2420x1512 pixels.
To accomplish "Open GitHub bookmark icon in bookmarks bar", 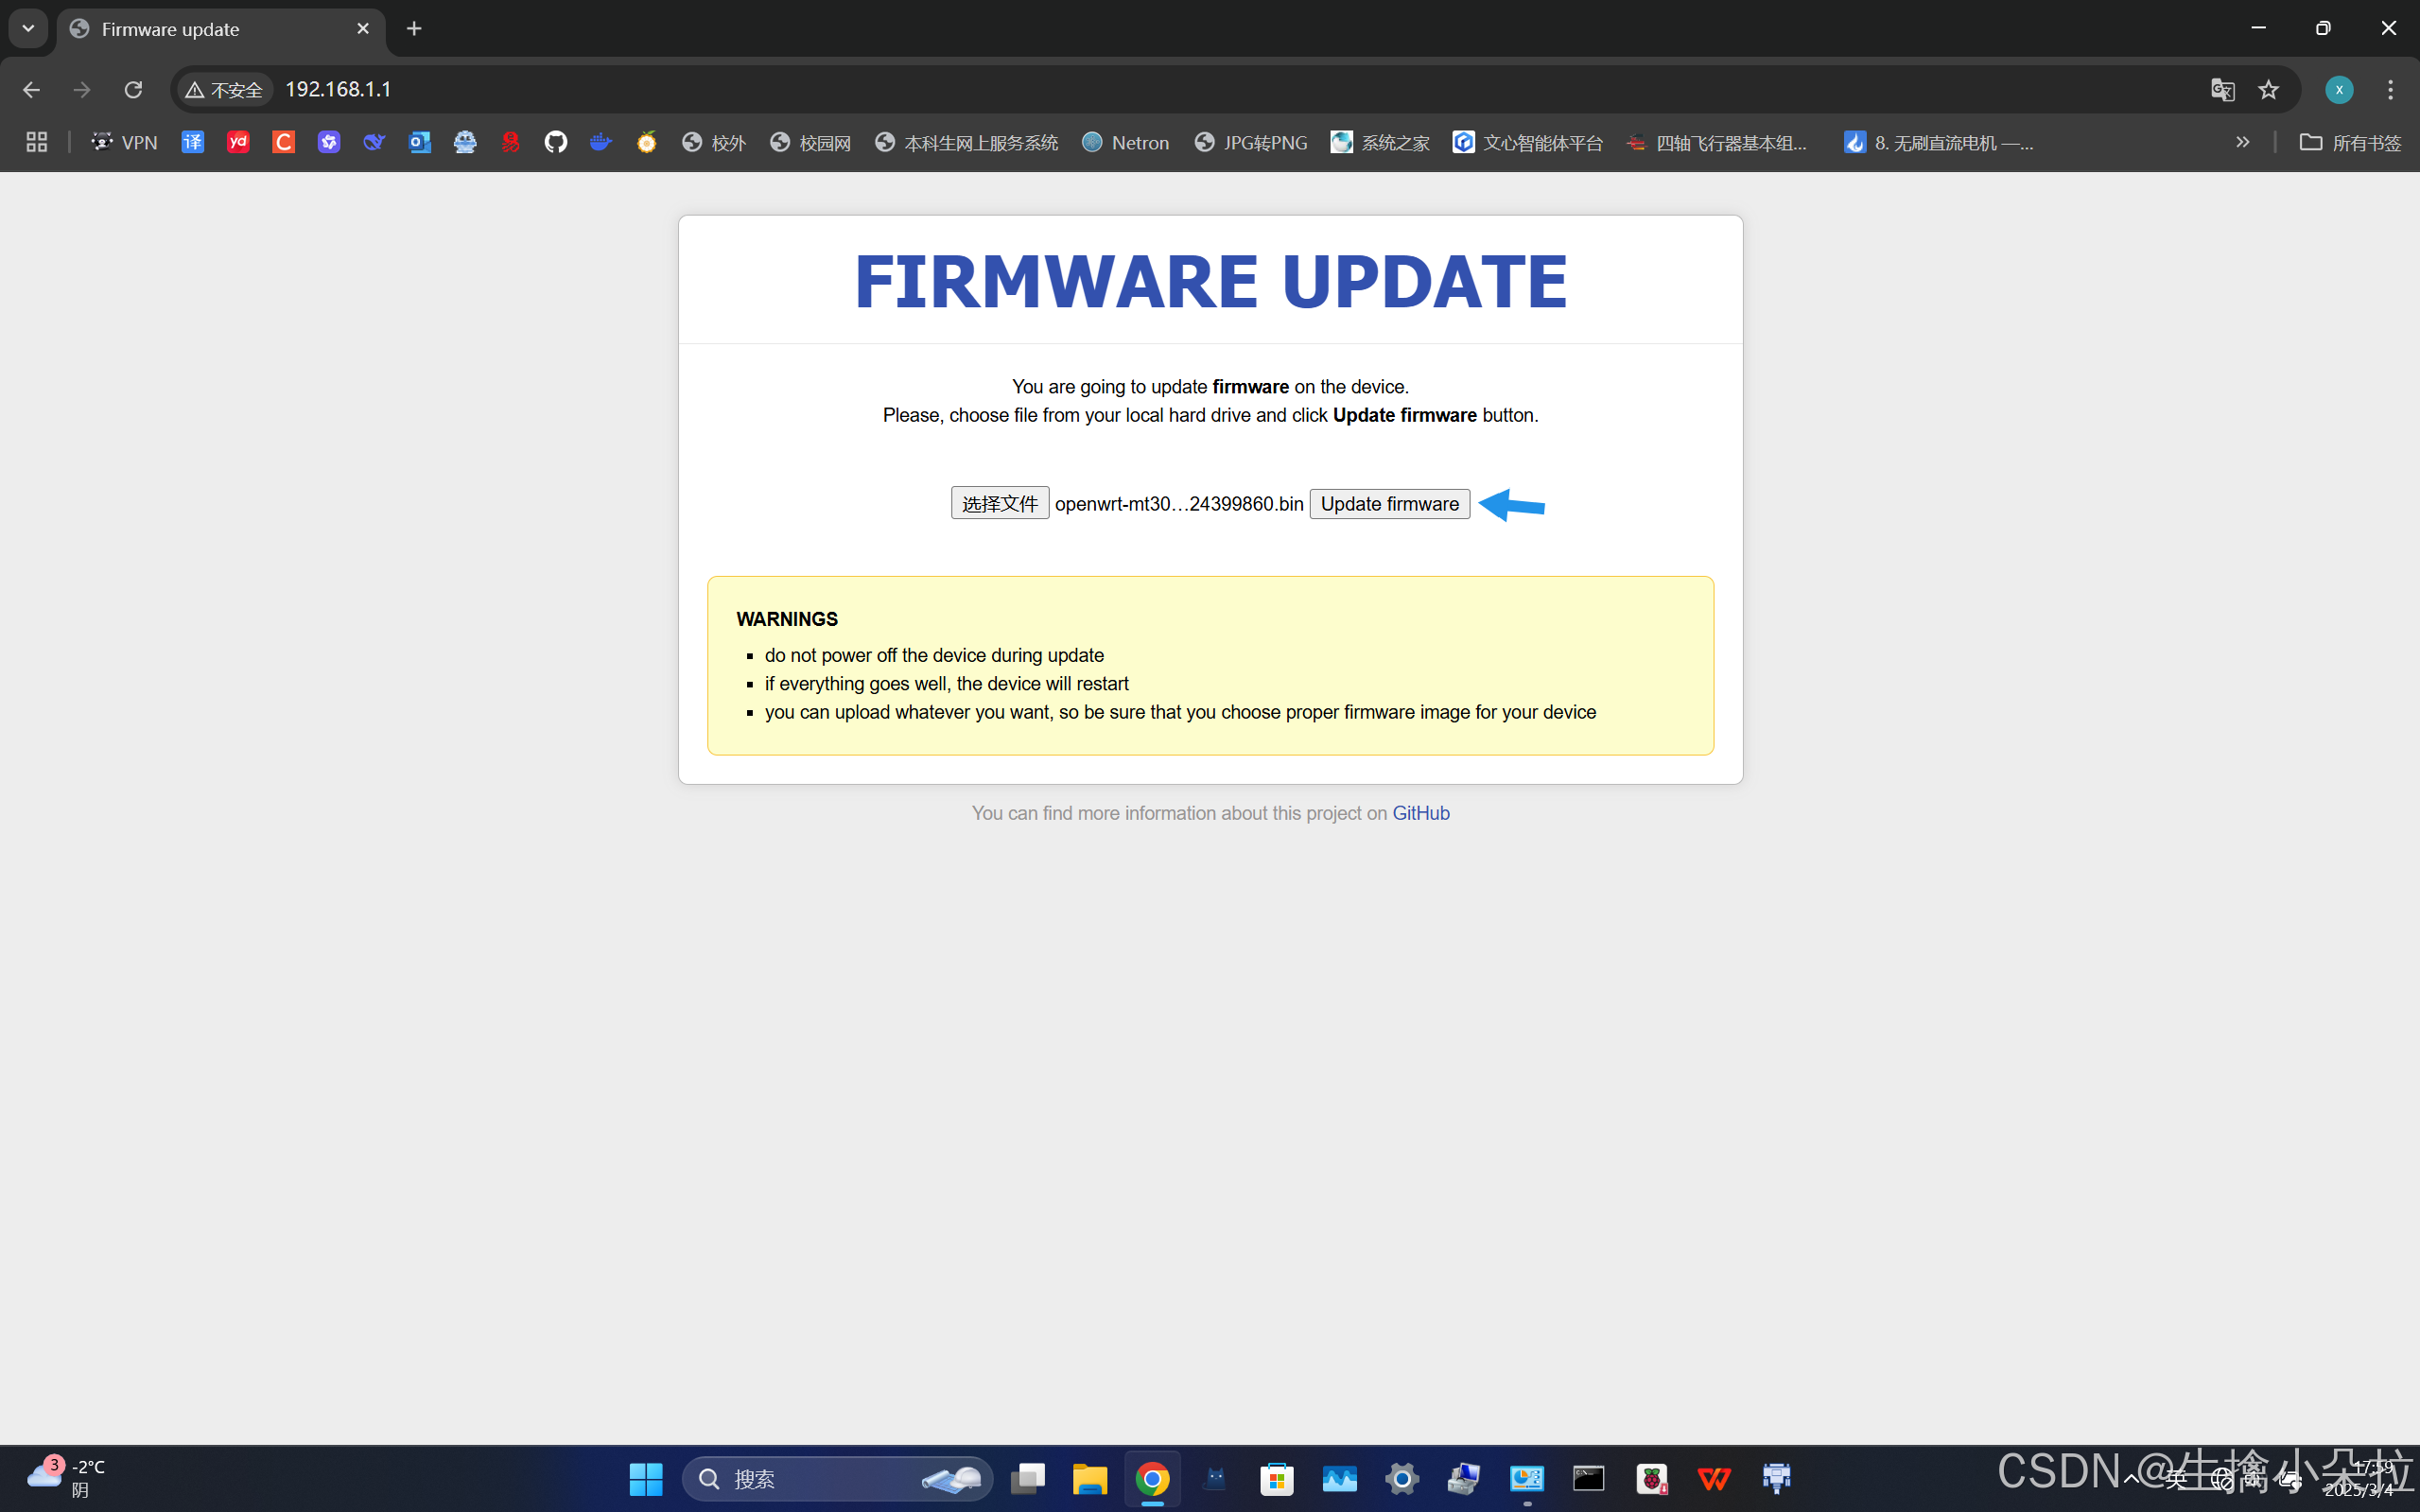I will coord(555,142).
